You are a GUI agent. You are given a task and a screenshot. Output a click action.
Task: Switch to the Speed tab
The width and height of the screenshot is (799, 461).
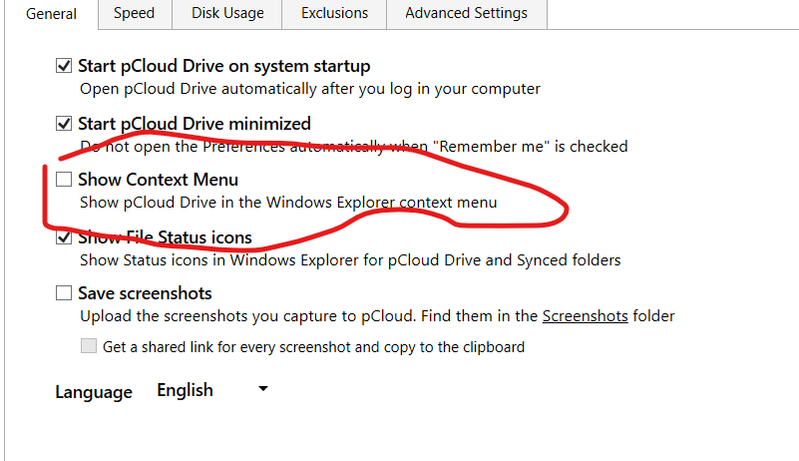pos(134,14)
